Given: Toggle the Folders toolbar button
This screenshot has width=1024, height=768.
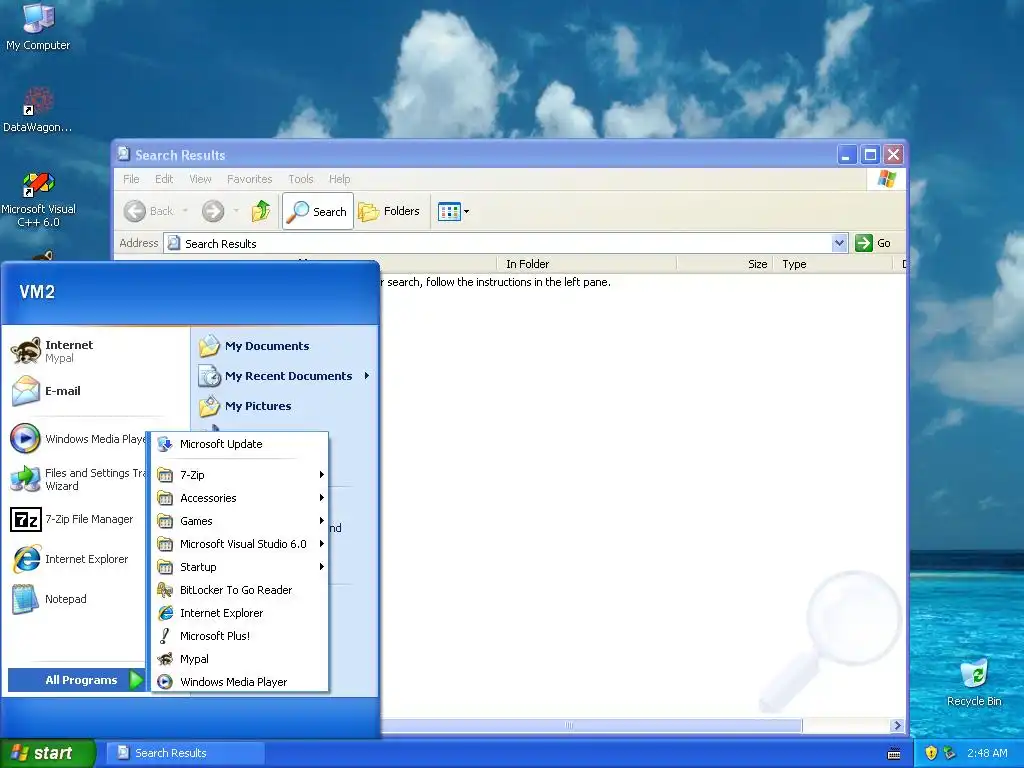Looking at the screenshot, I should tap(389, 211).
